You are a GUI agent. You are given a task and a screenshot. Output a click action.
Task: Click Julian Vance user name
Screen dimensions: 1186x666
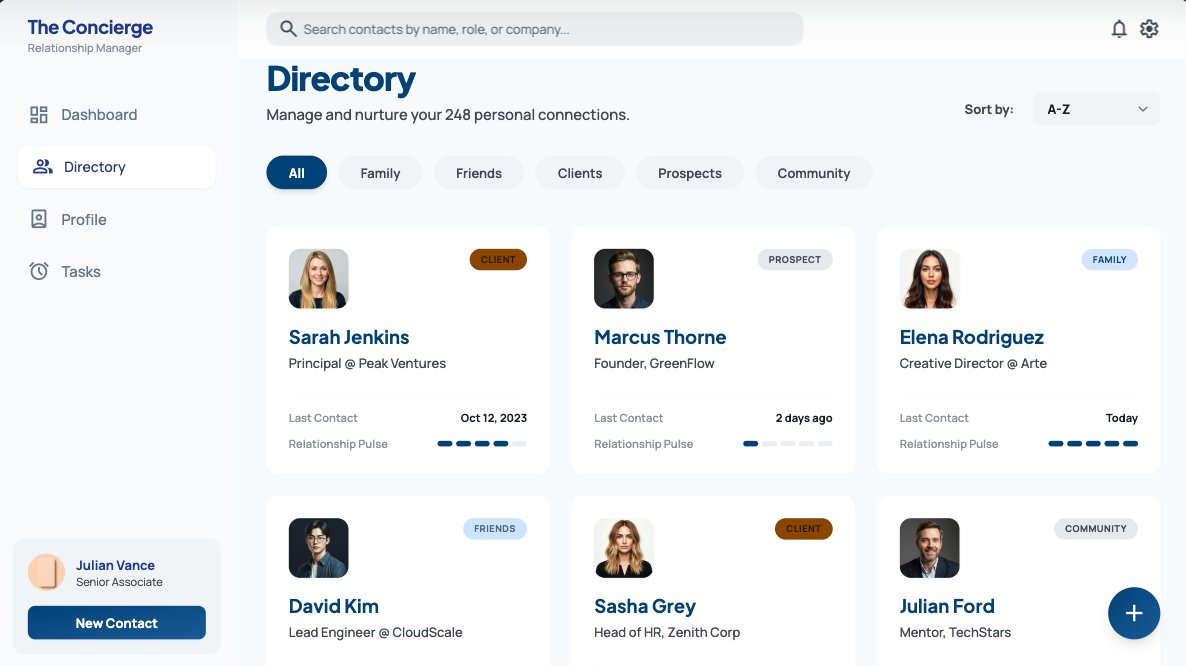tap(115, 565)
